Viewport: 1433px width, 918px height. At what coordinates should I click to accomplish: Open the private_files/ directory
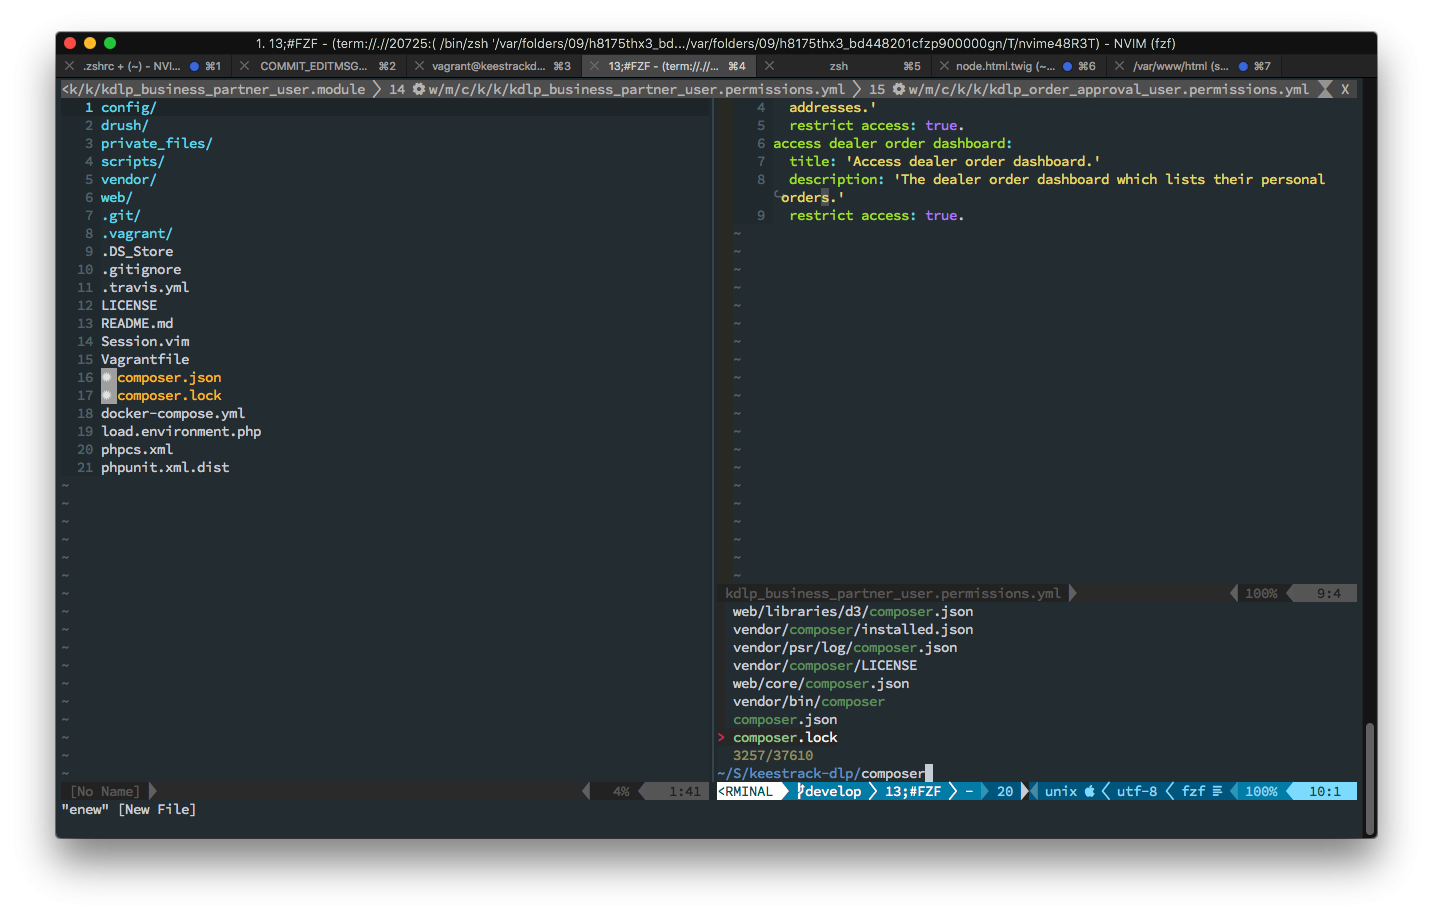coord(157,143)
